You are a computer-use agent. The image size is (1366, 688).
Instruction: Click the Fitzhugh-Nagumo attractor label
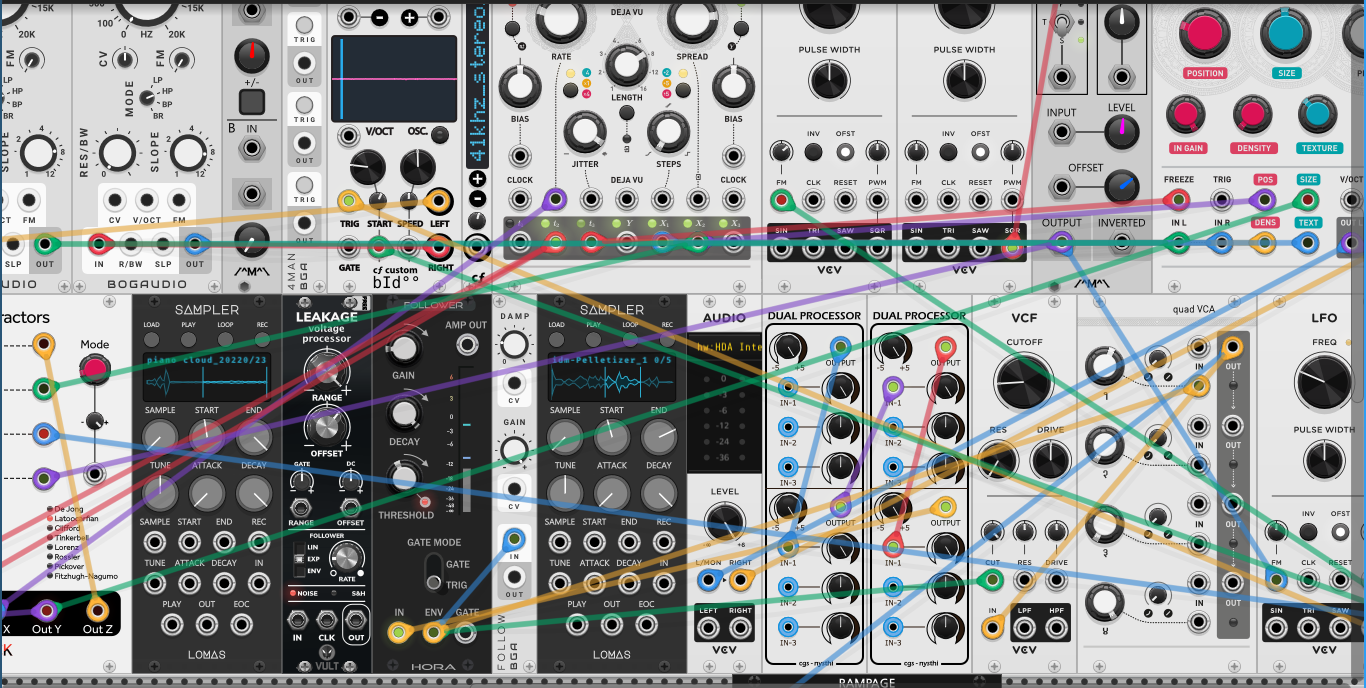[x=85, y=576]
